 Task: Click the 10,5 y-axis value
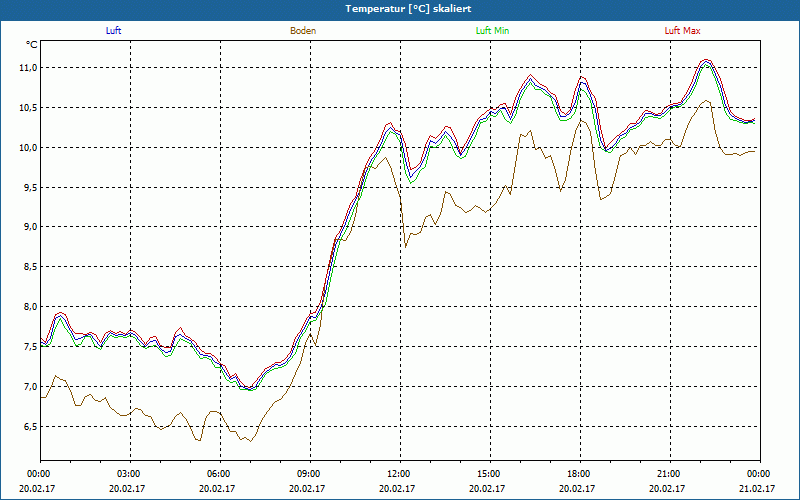point(28,108)
